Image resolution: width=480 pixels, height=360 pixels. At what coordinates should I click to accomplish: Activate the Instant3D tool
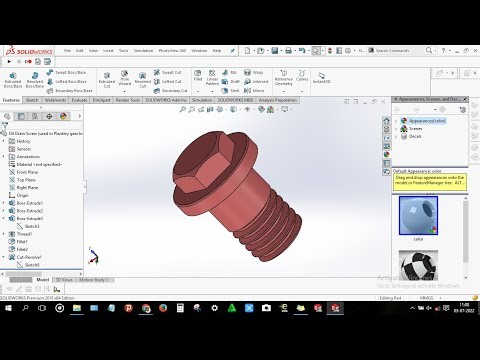pyautogui.click(x=321, y=77)
